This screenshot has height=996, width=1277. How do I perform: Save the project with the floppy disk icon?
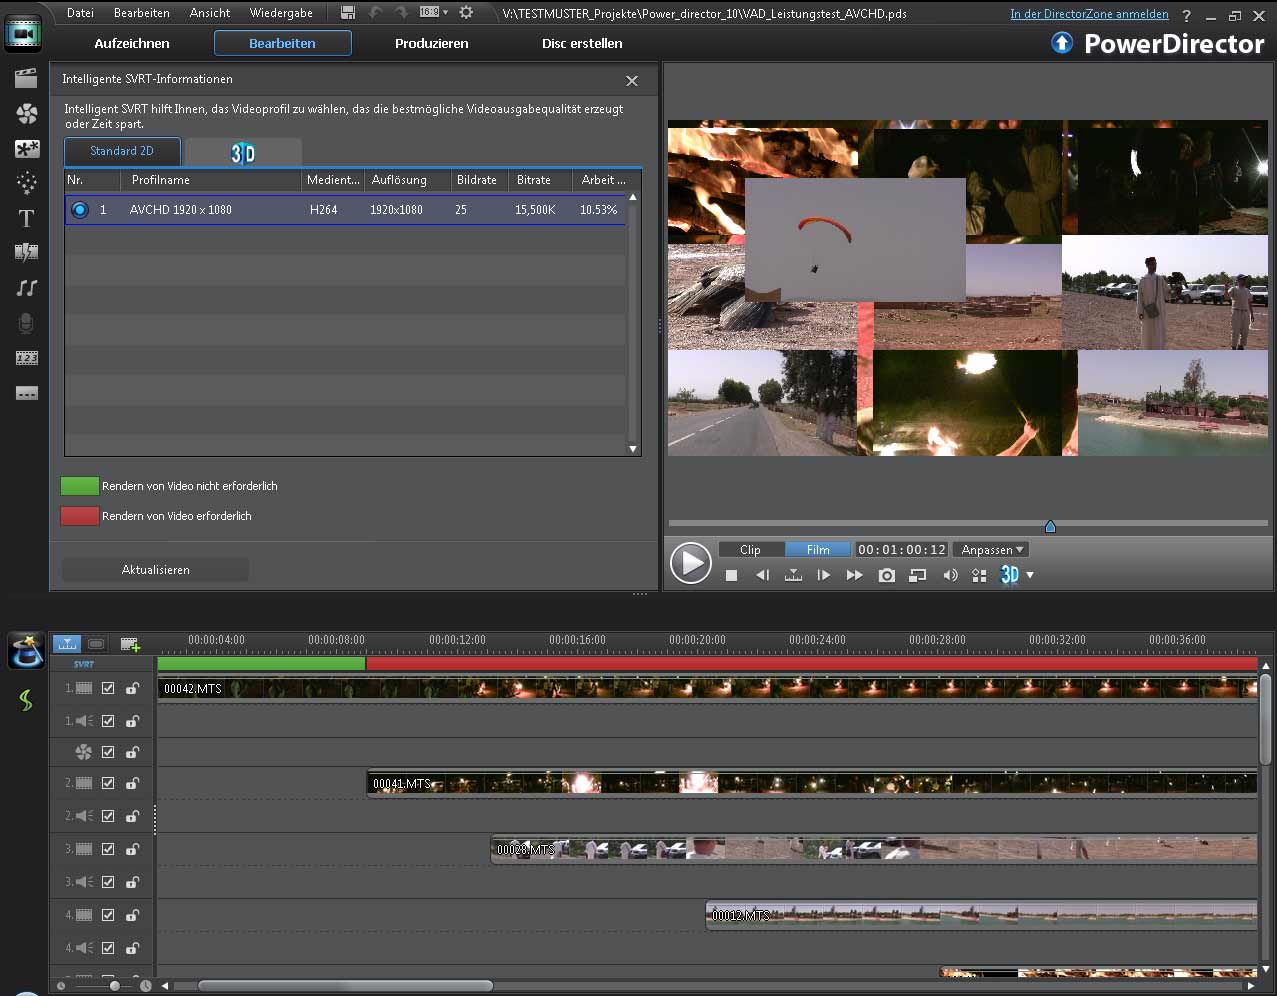(348, 13)
